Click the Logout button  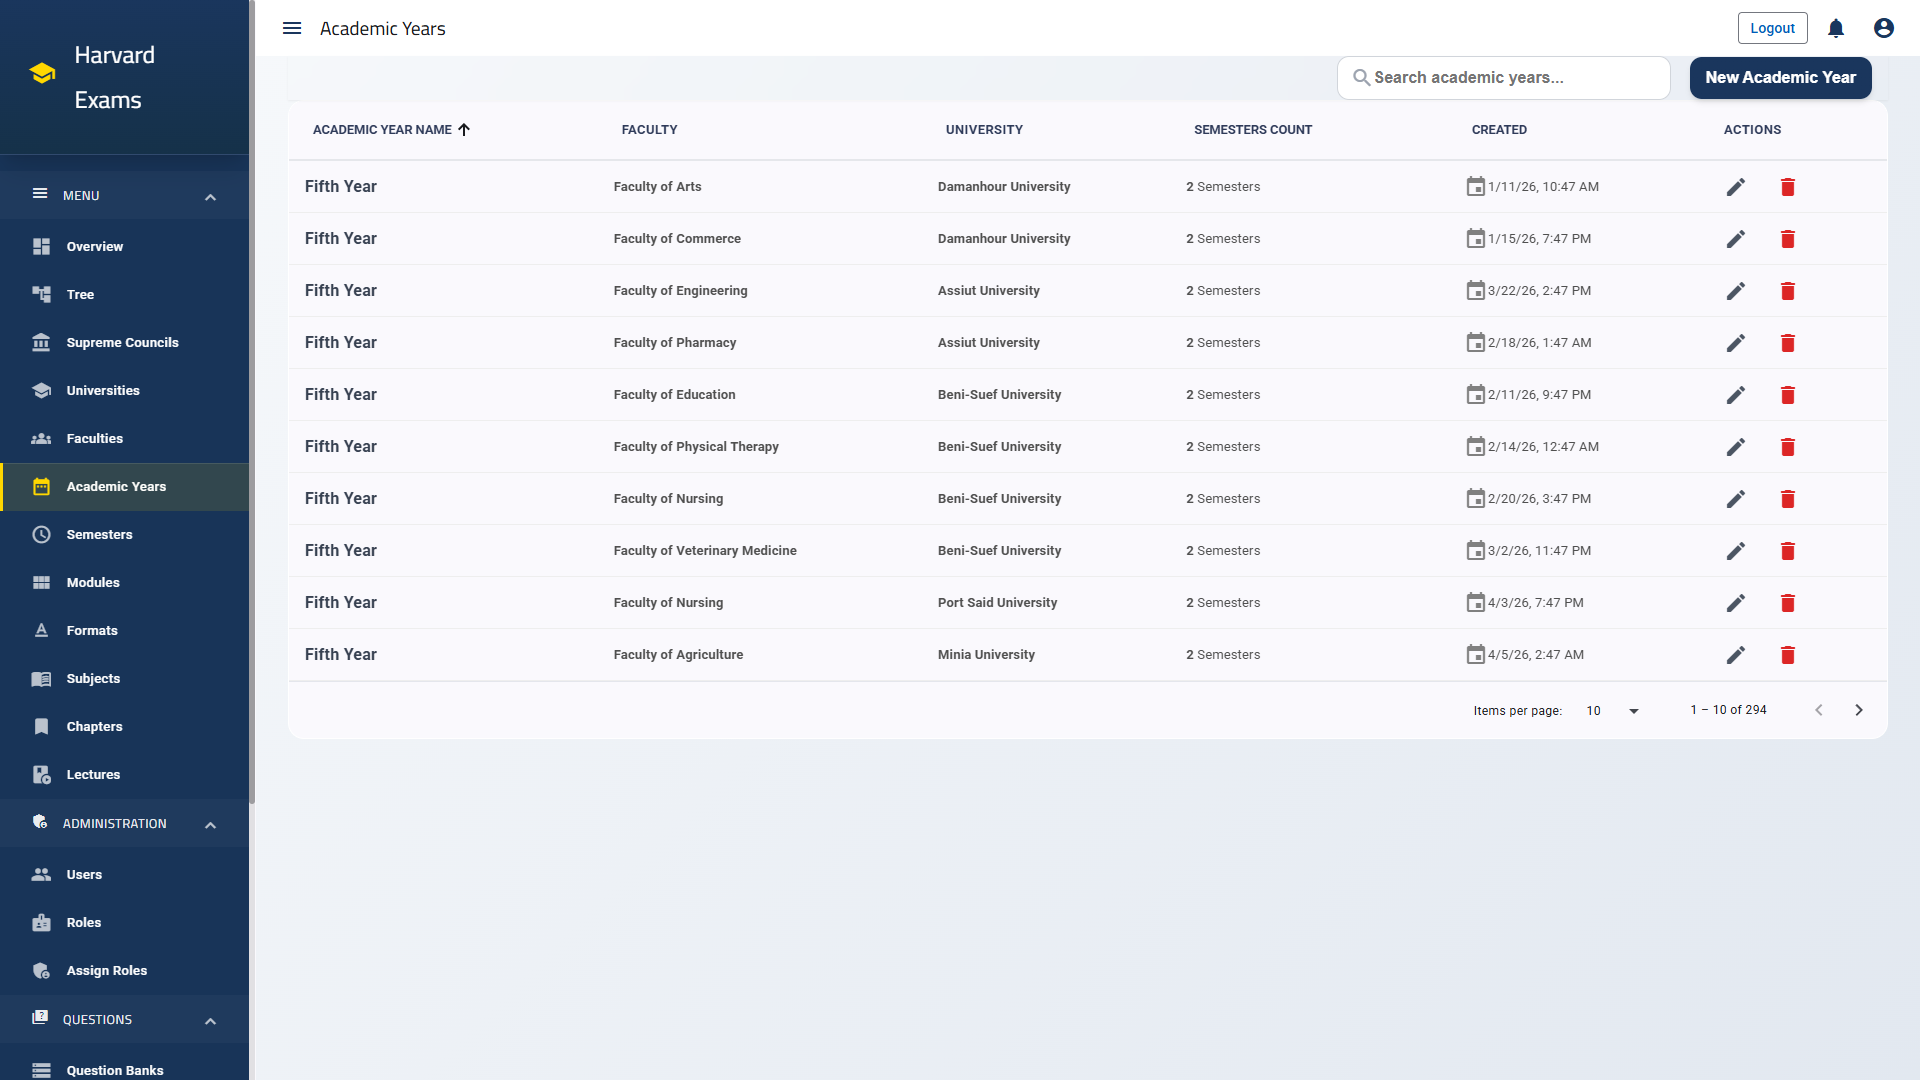[1772, 28]
